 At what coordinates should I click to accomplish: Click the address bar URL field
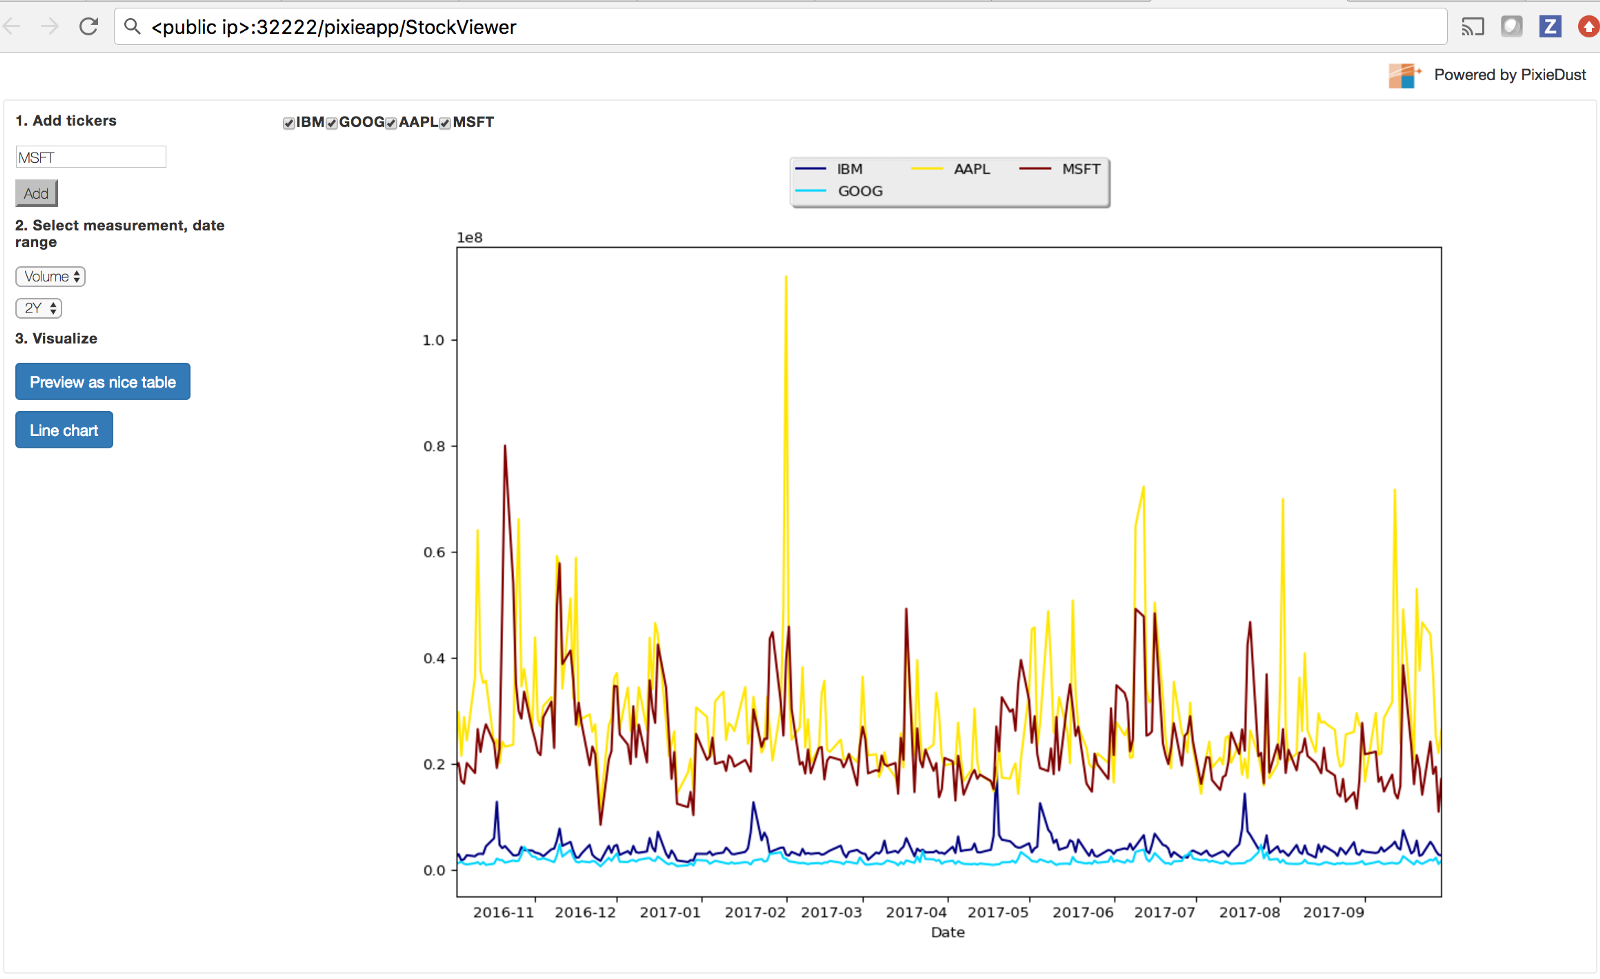point(781,27)
